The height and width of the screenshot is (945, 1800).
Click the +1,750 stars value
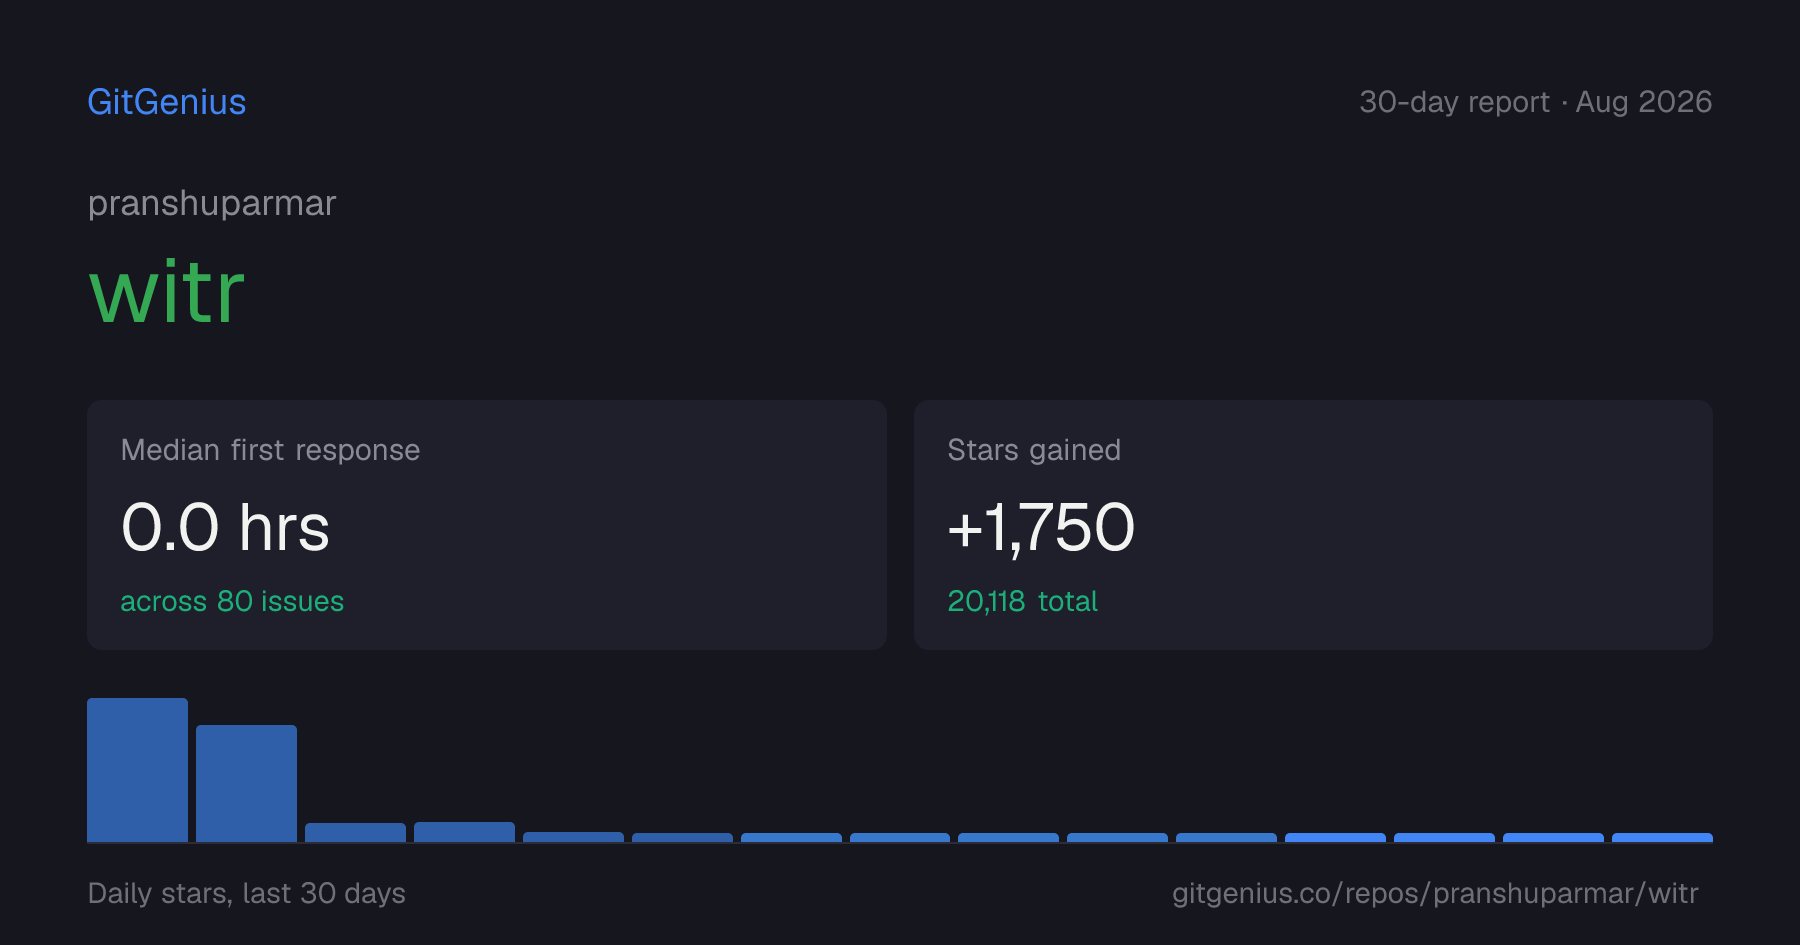[x=1041, y=527]
